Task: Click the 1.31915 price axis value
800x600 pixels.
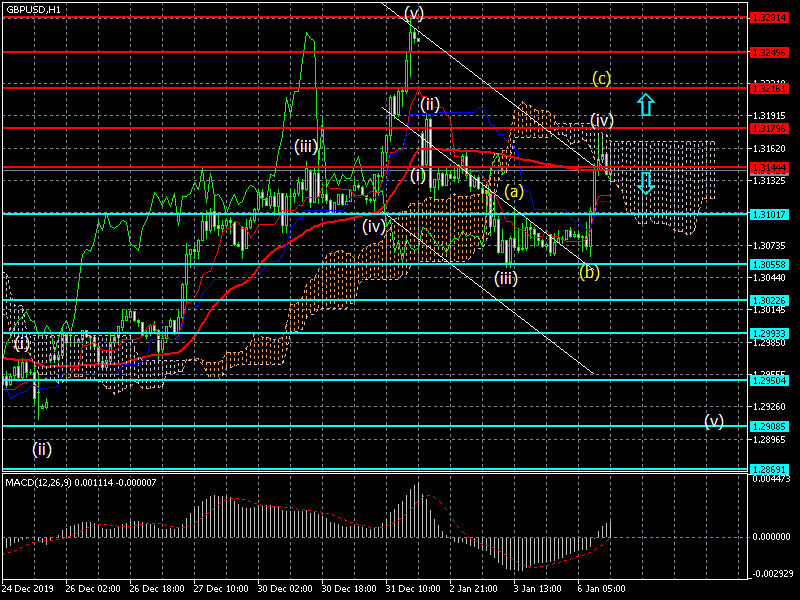Action: (x=769, y=116)
